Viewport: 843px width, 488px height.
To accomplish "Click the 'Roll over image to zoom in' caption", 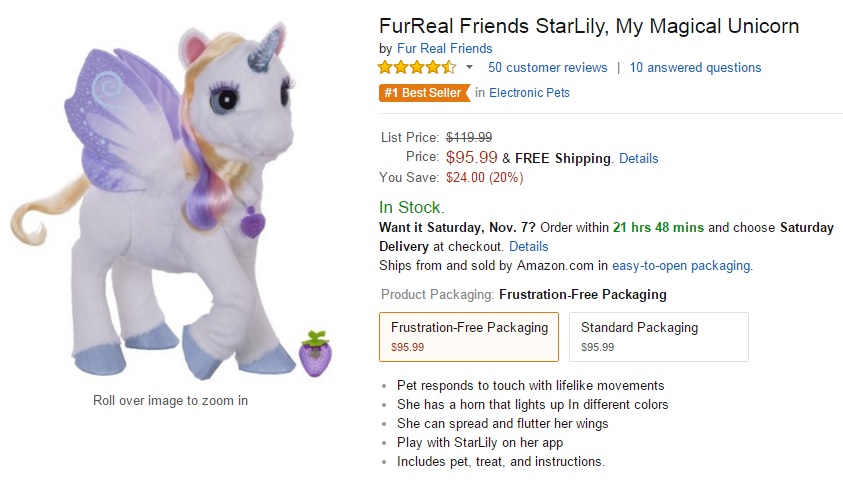I will pos(170,401).
